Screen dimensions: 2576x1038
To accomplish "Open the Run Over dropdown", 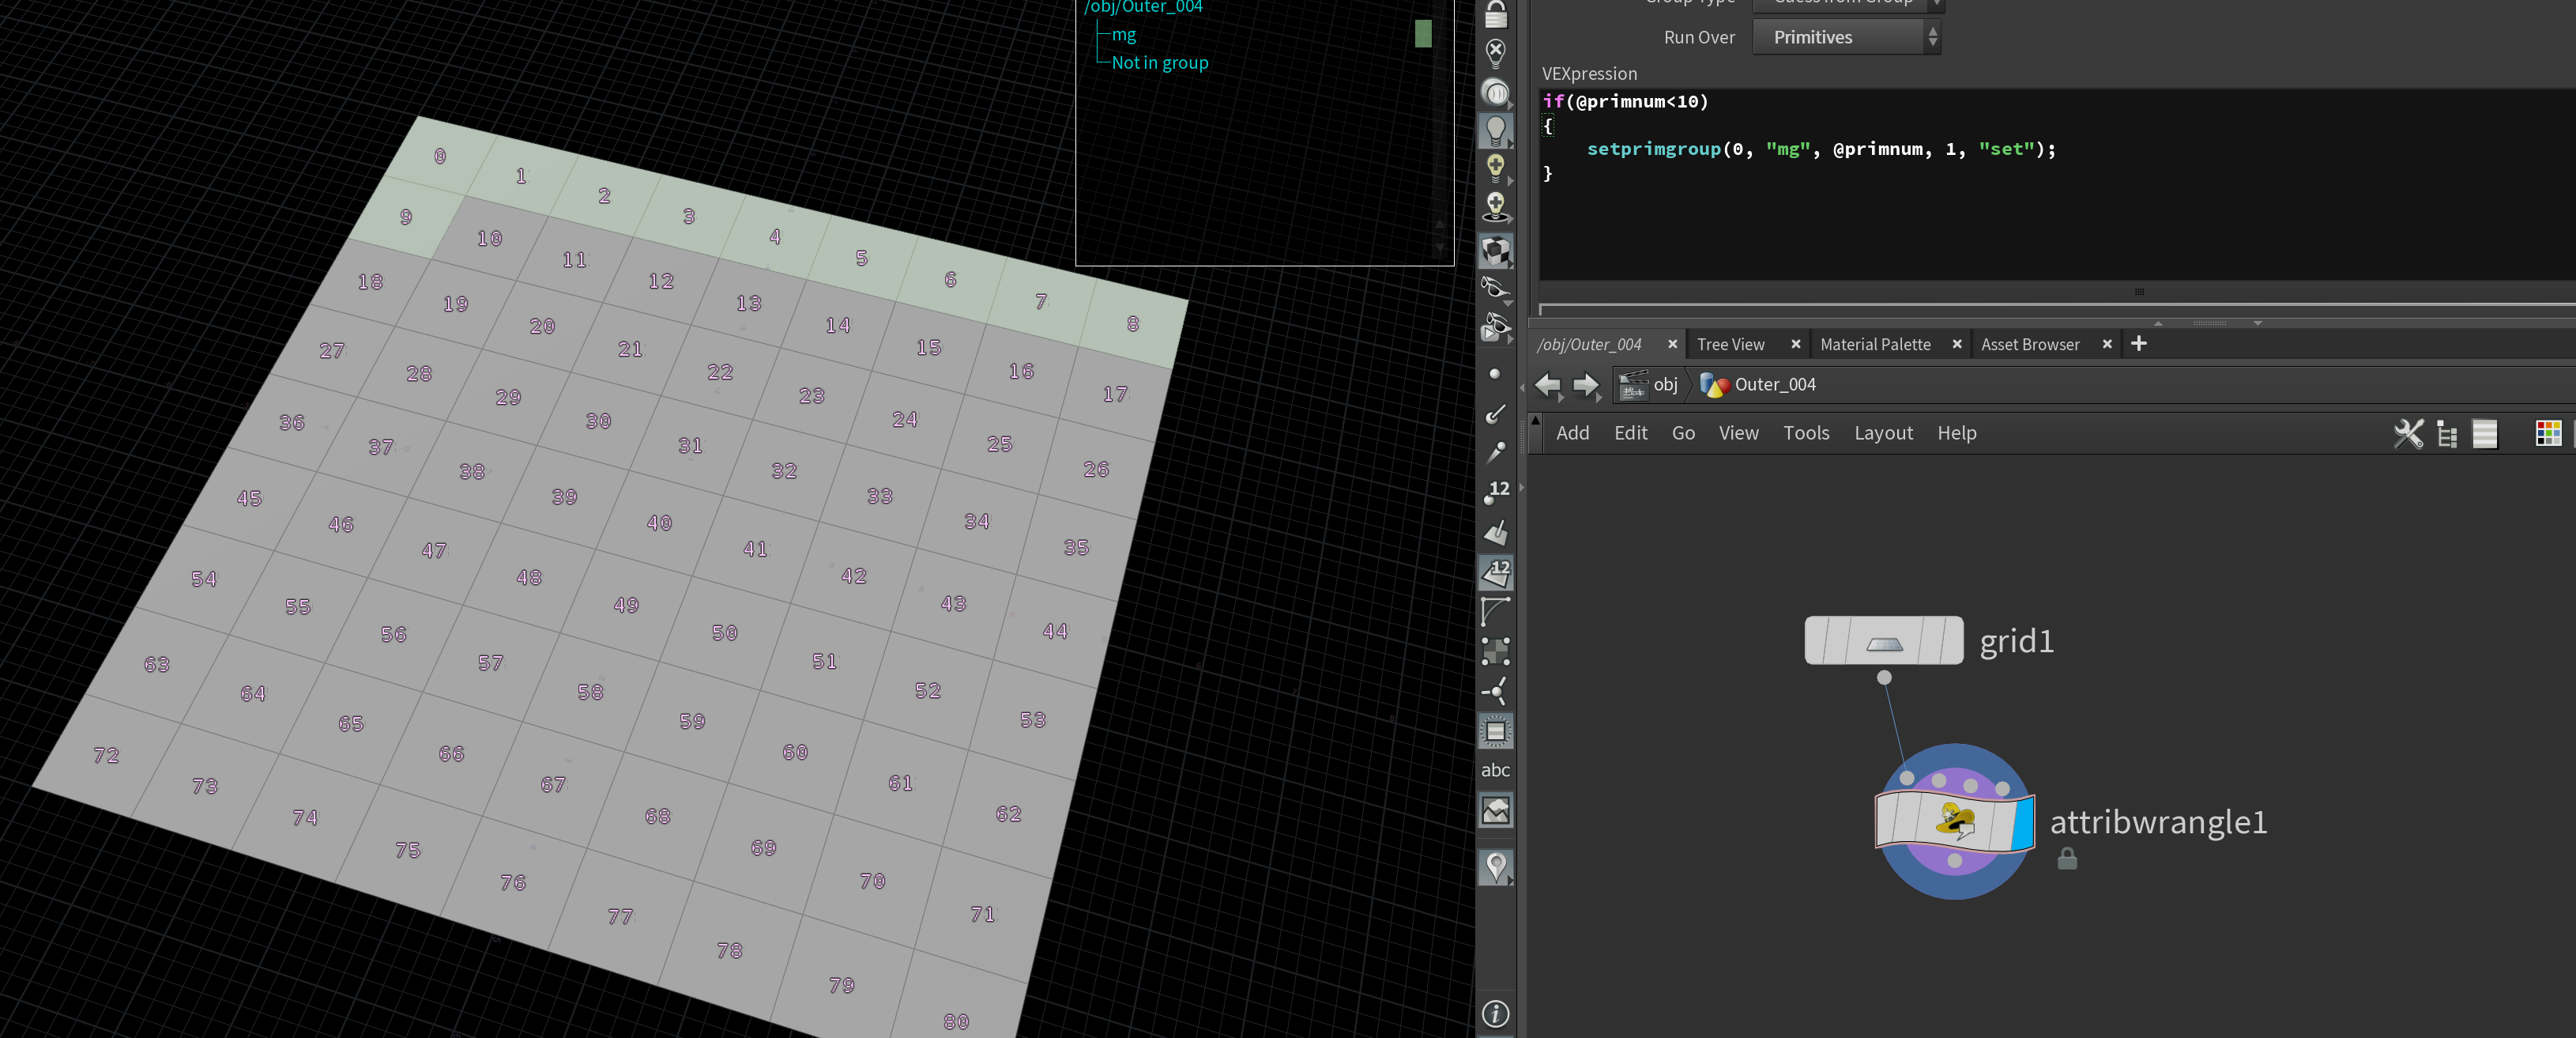I will (1845, 38).
